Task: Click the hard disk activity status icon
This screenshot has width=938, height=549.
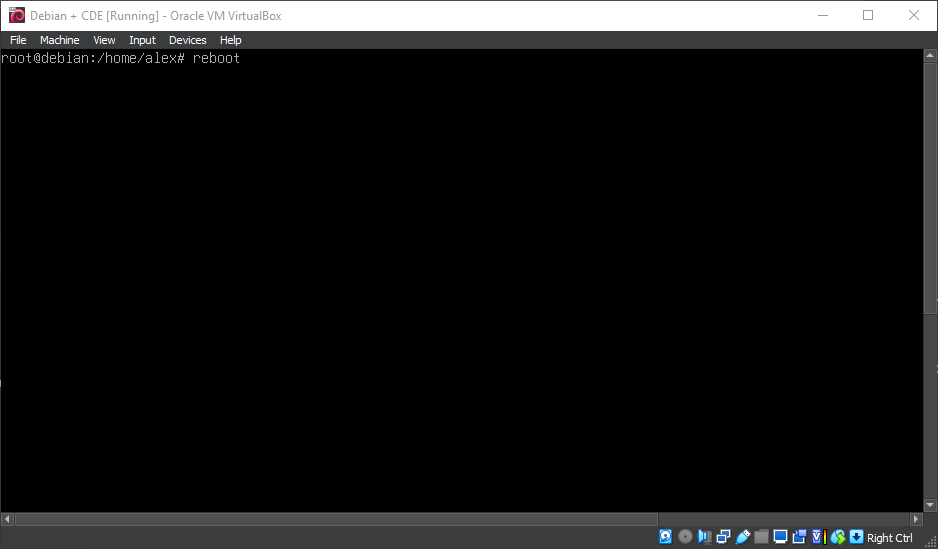Action: tap(666, 537)
